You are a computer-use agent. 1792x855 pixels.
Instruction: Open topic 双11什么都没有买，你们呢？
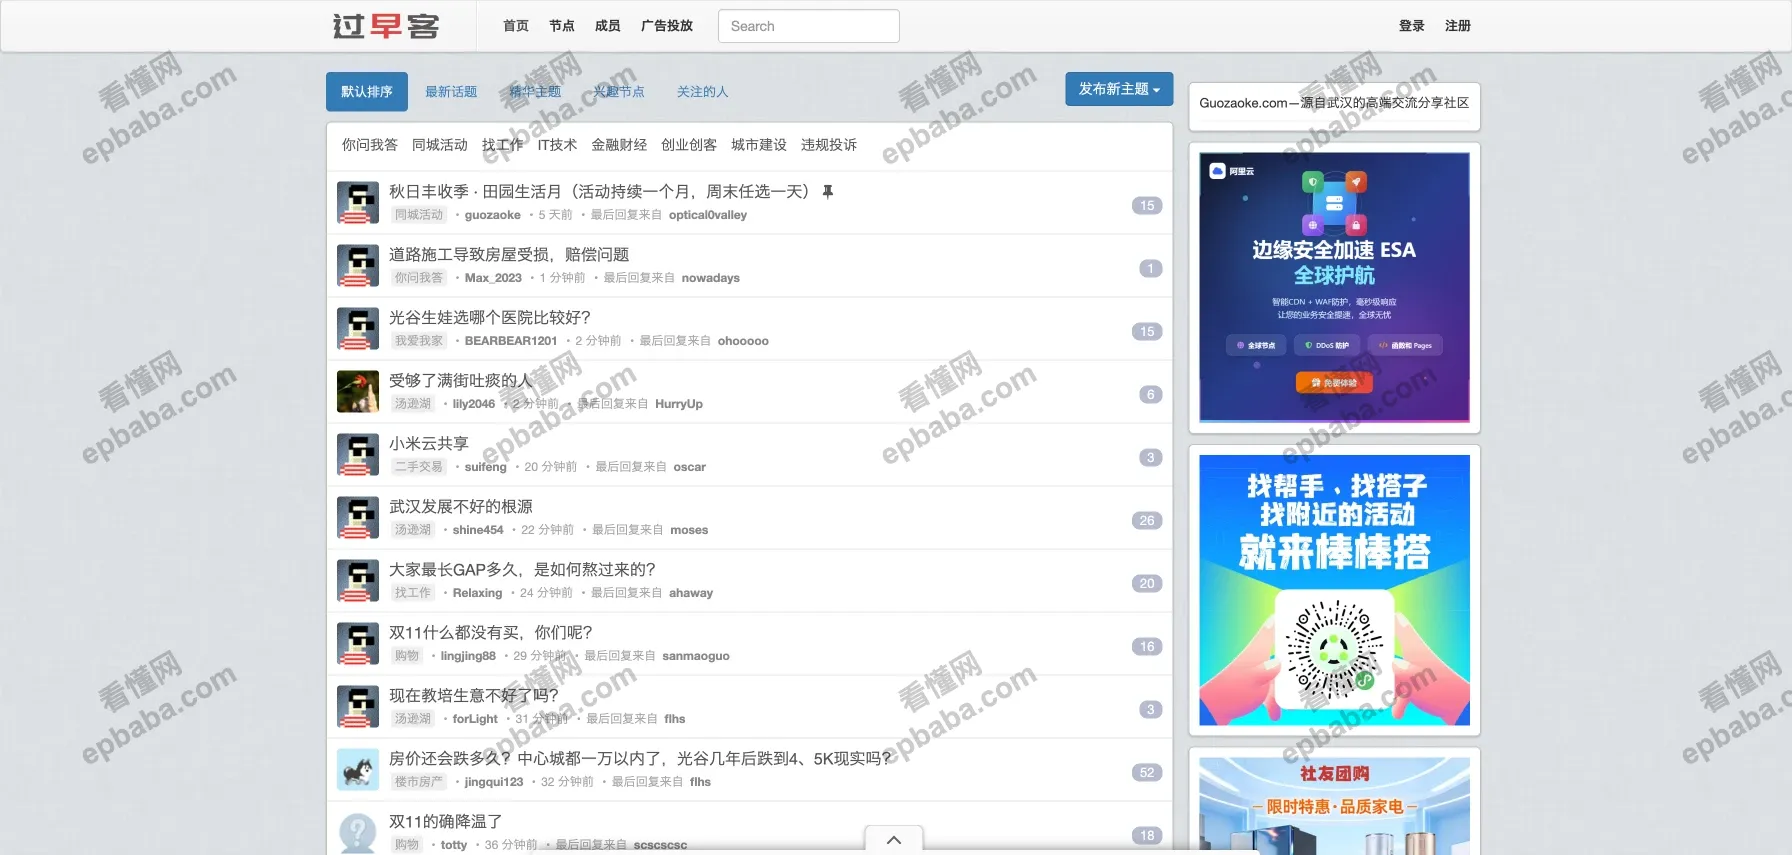[491, 632]
